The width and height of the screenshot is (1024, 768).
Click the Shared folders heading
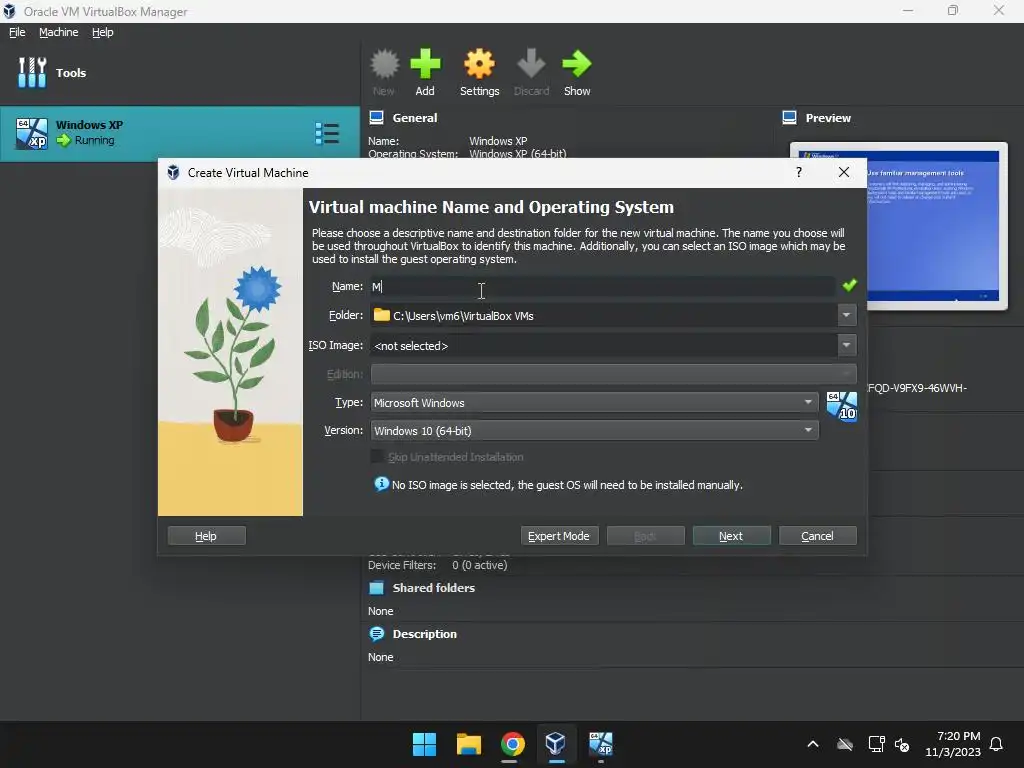(x=434, y=588)
